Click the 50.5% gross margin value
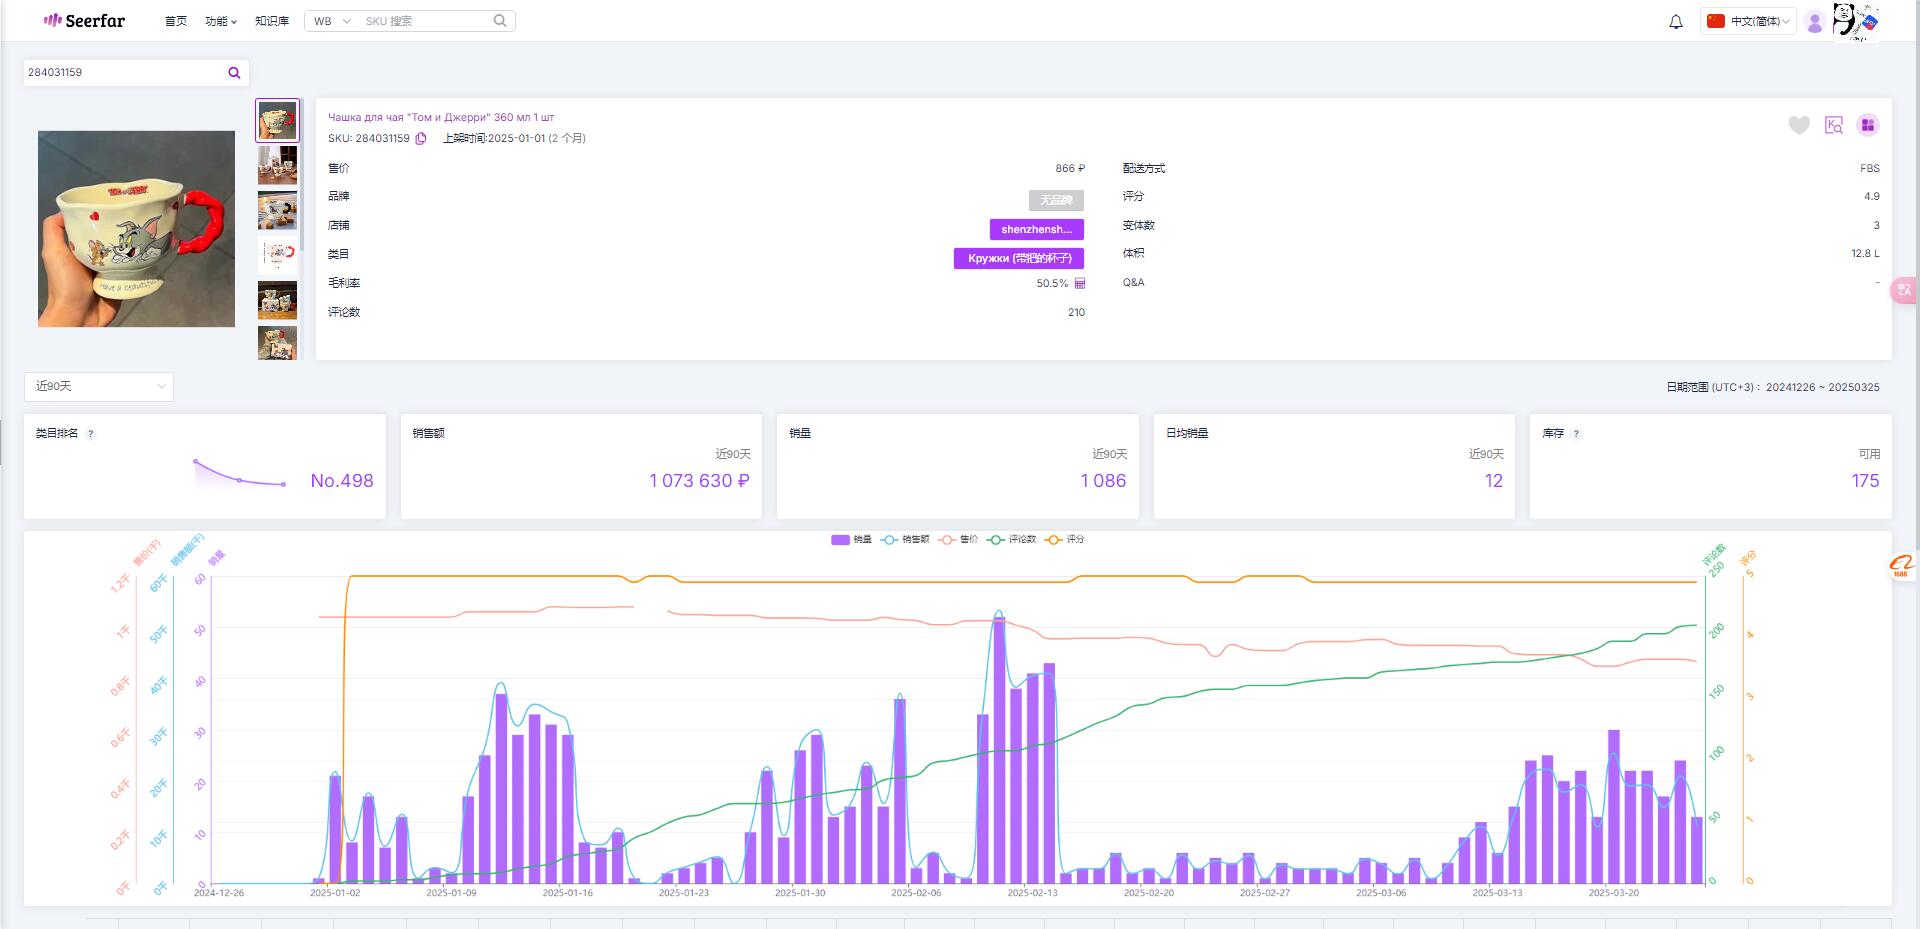This screenshot has height=929, width=1920. tap(1052, 283)
